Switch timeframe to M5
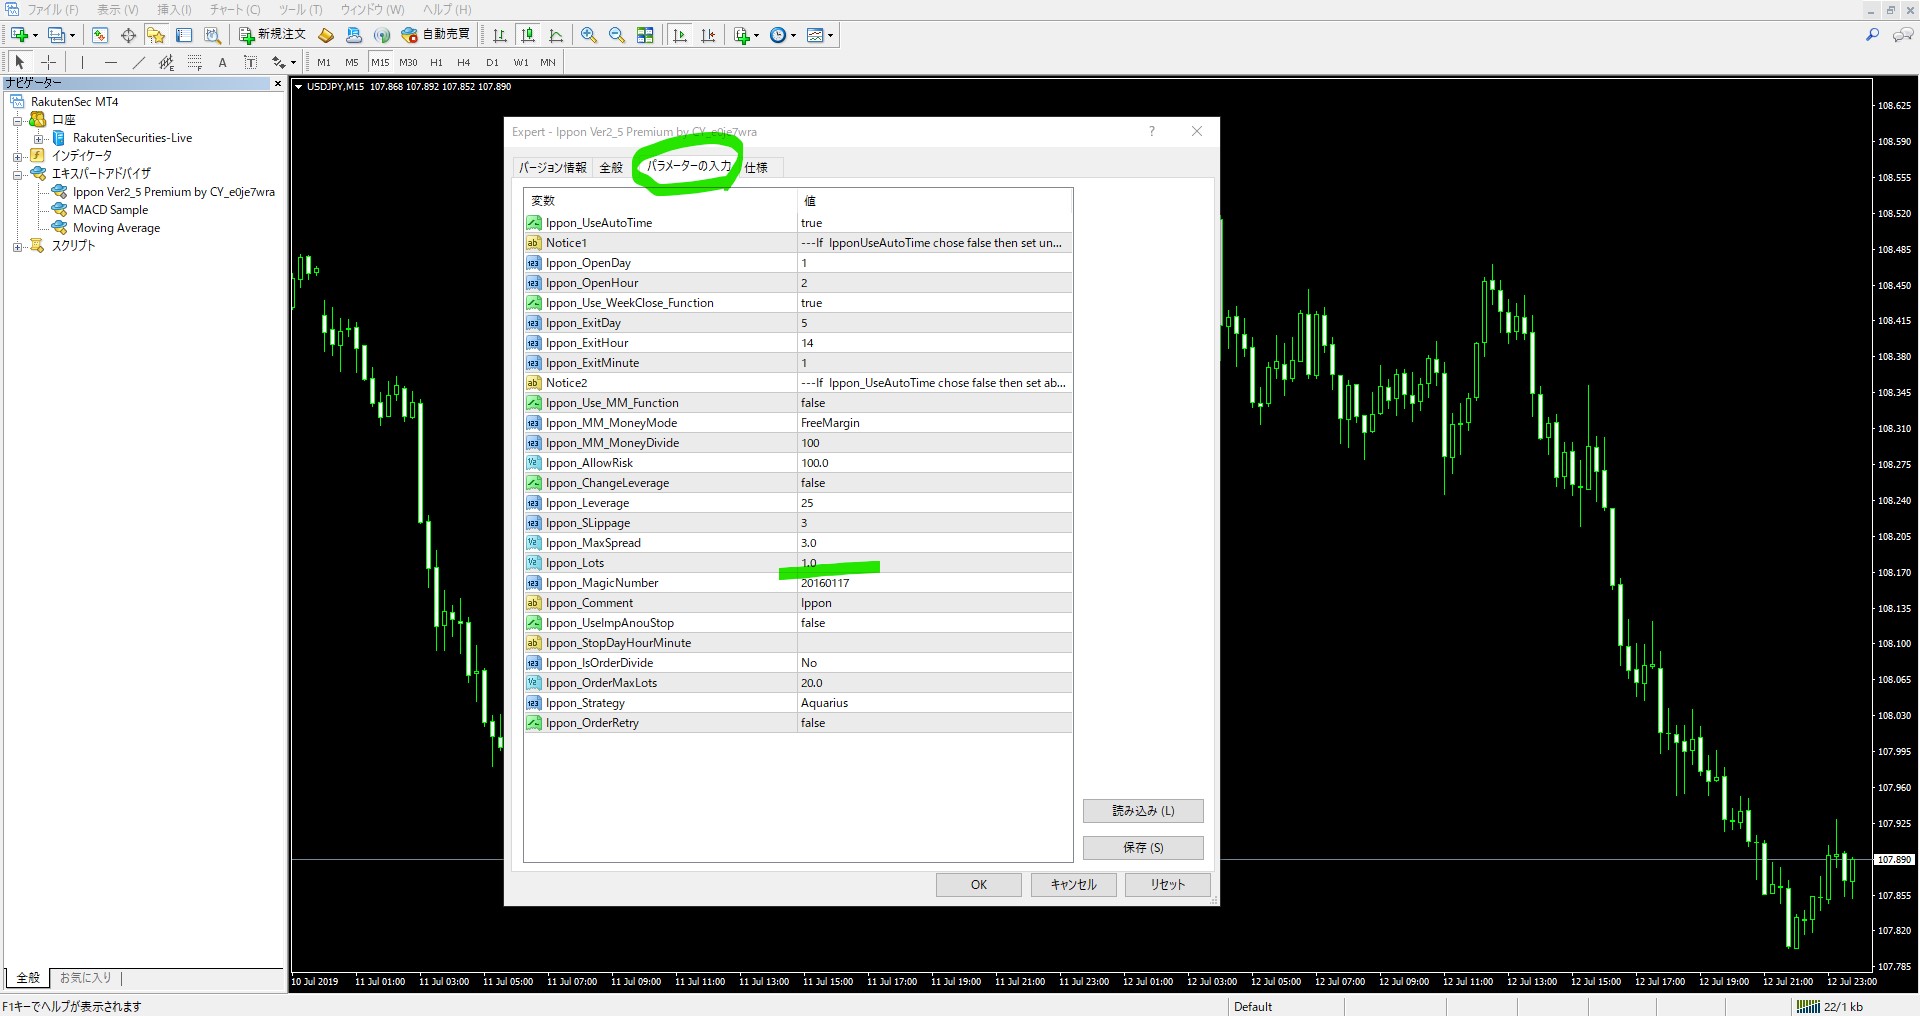Viewport: 1920px width, 1016px height. click(x=352, y=62)
